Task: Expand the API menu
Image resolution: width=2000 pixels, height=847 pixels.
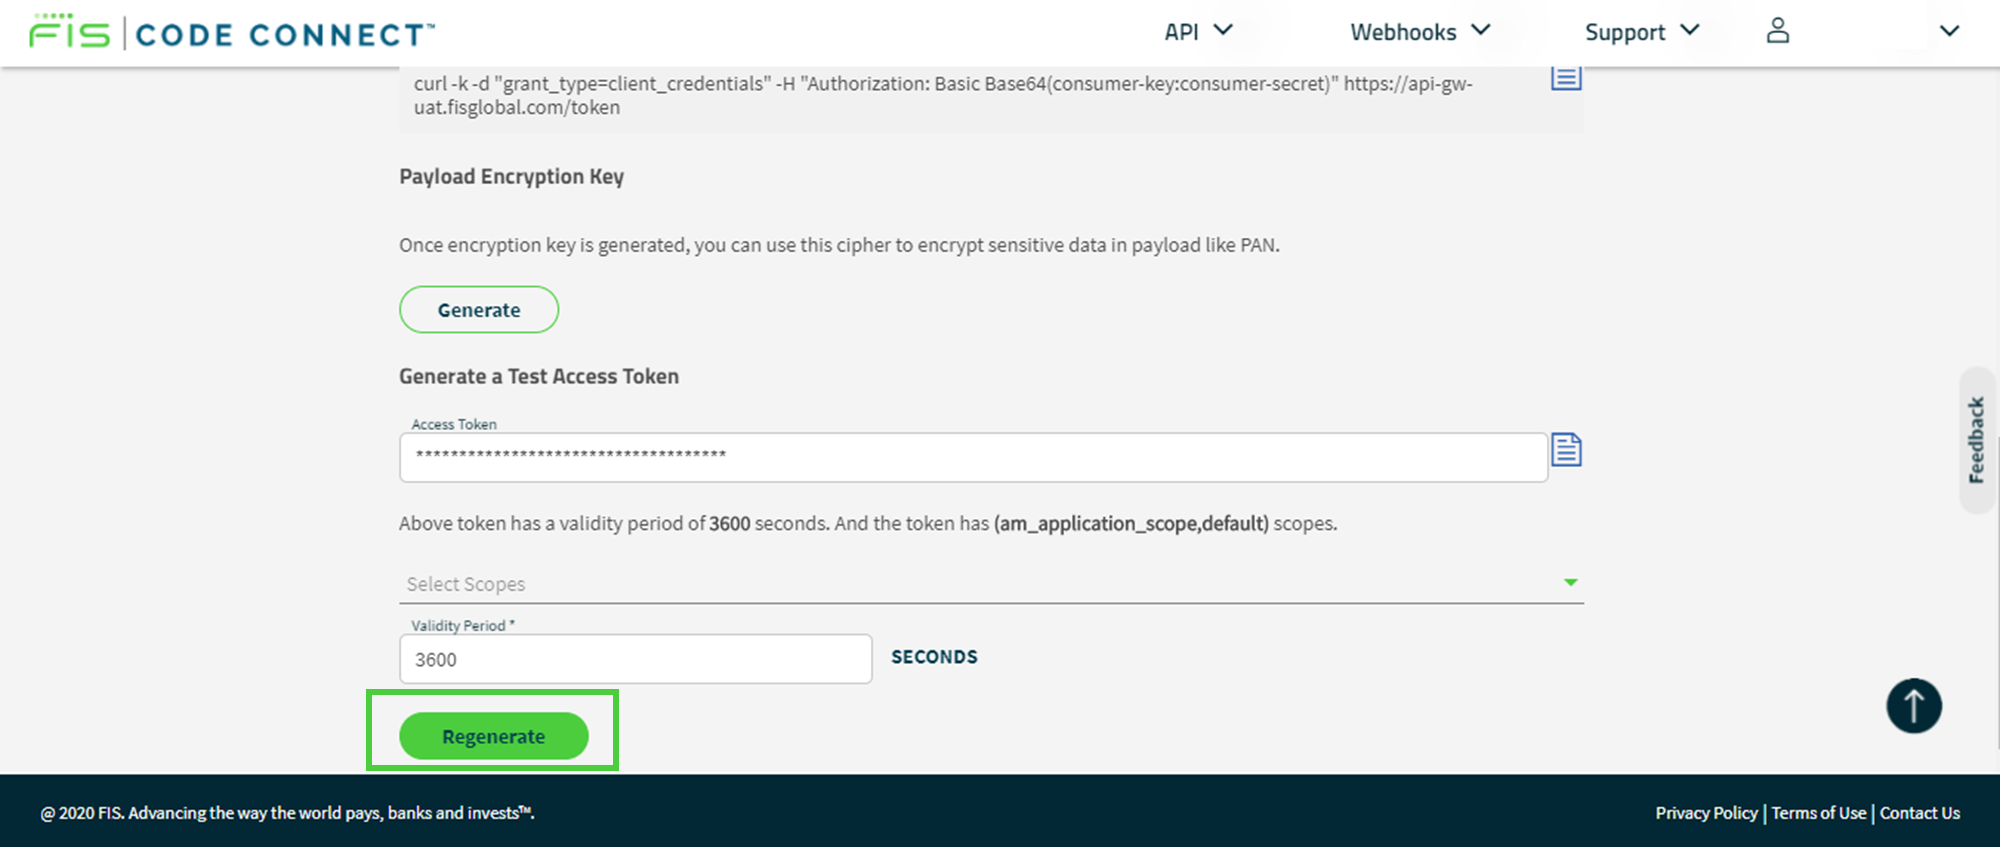Action: click(x=1198, y=32)
